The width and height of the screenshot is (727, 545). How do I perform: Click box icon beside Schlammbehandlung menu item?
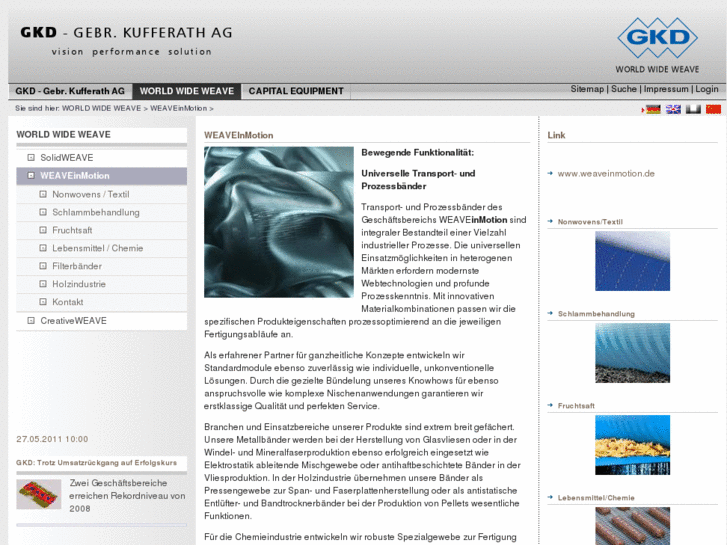click(43, 212)
